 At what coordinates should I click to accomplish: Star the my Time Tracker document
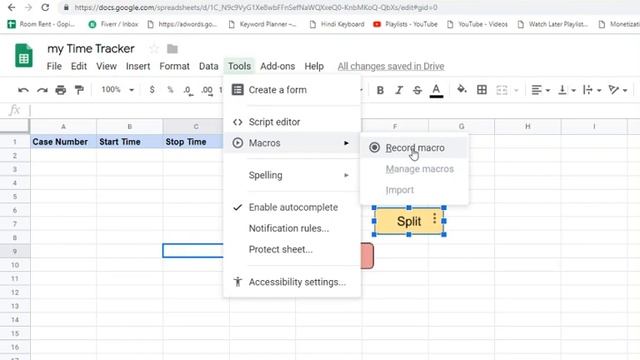(x=153, y=49)
